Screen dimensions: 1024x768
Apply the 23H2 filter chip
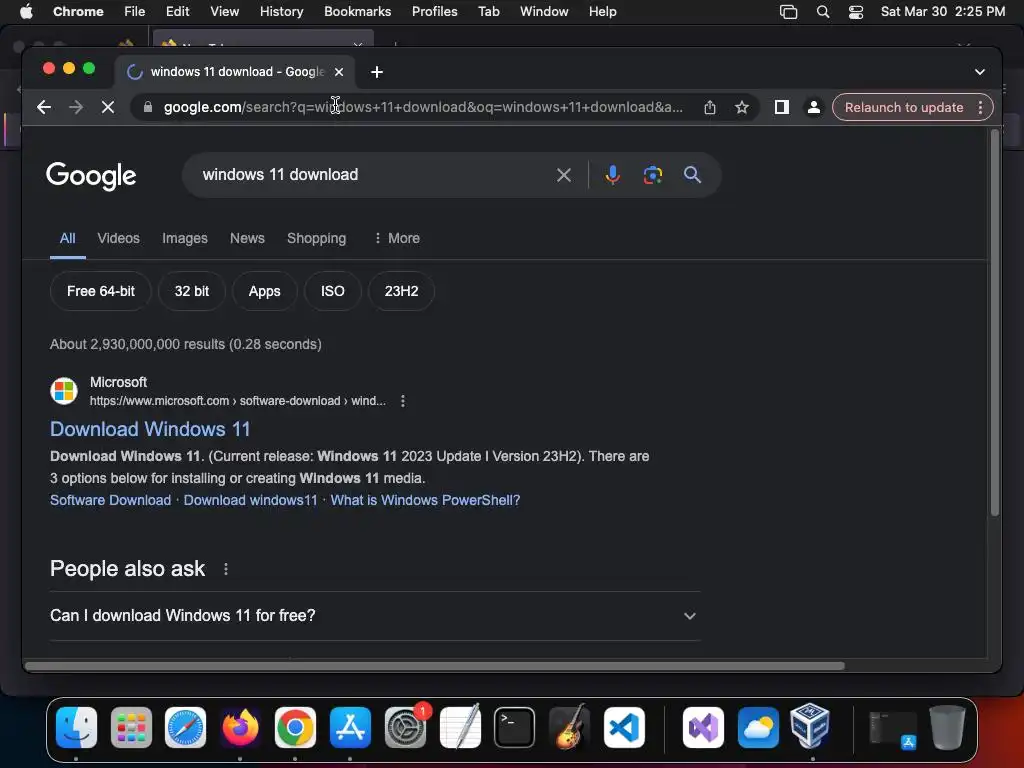(x=401, y=291)
